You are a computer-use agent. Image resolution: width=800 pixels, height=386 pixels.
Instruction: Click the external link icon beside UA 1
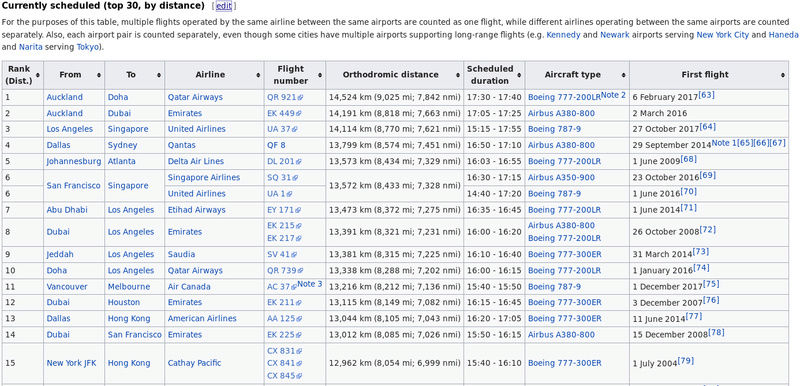(x=290, y=194)
